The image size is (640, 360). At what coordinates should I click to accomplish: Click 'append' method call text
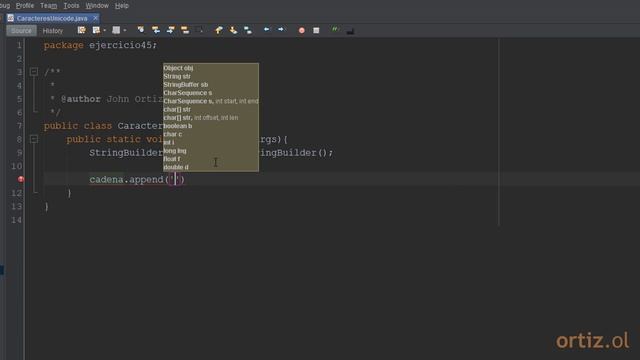pos(146,180)
